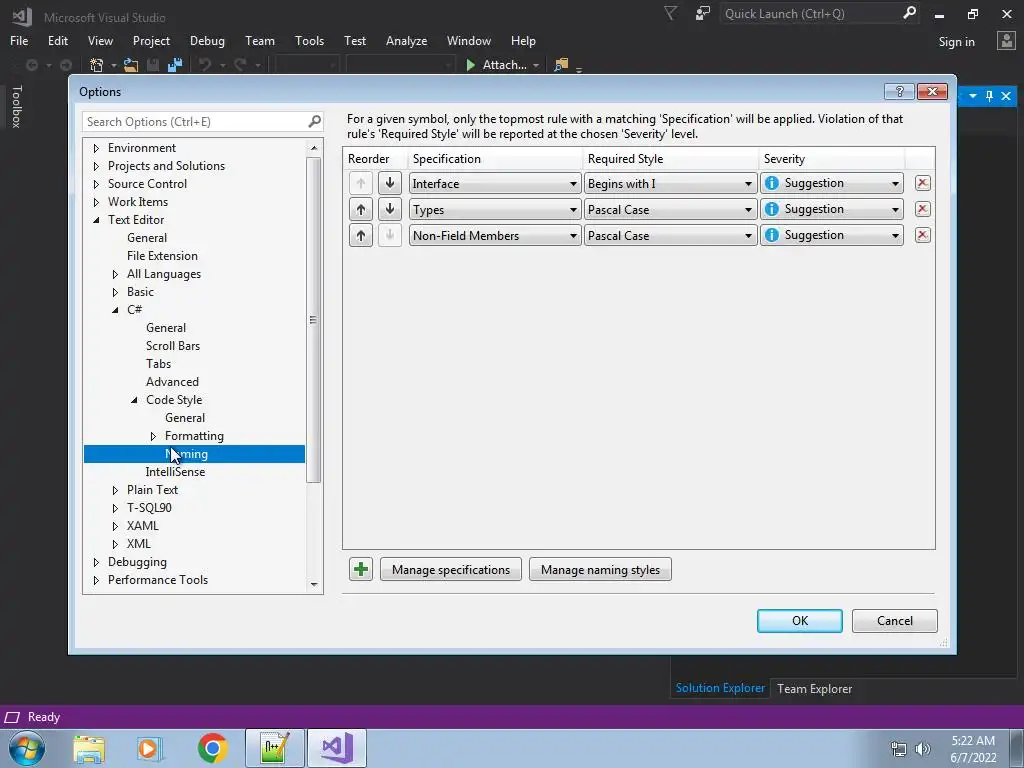This screenshot has height=768, width=1024.
Task: Click the Start Attach run icon
Action: (x=470, y=65)
